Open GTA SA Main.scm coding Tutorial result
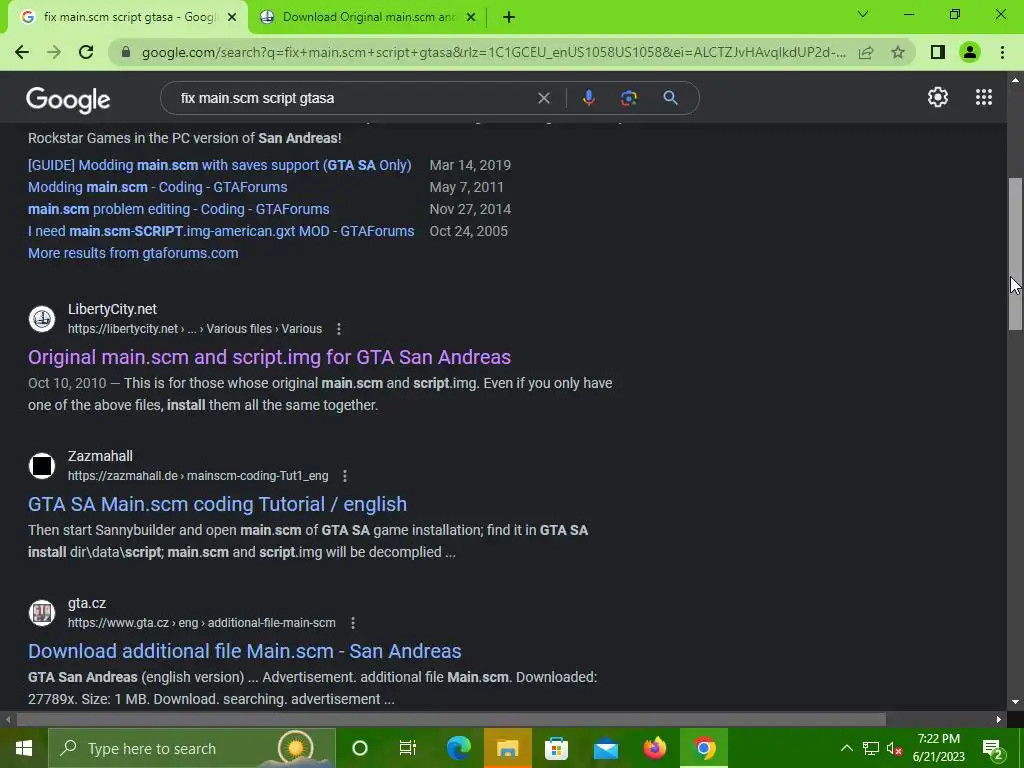 (217, 504)
